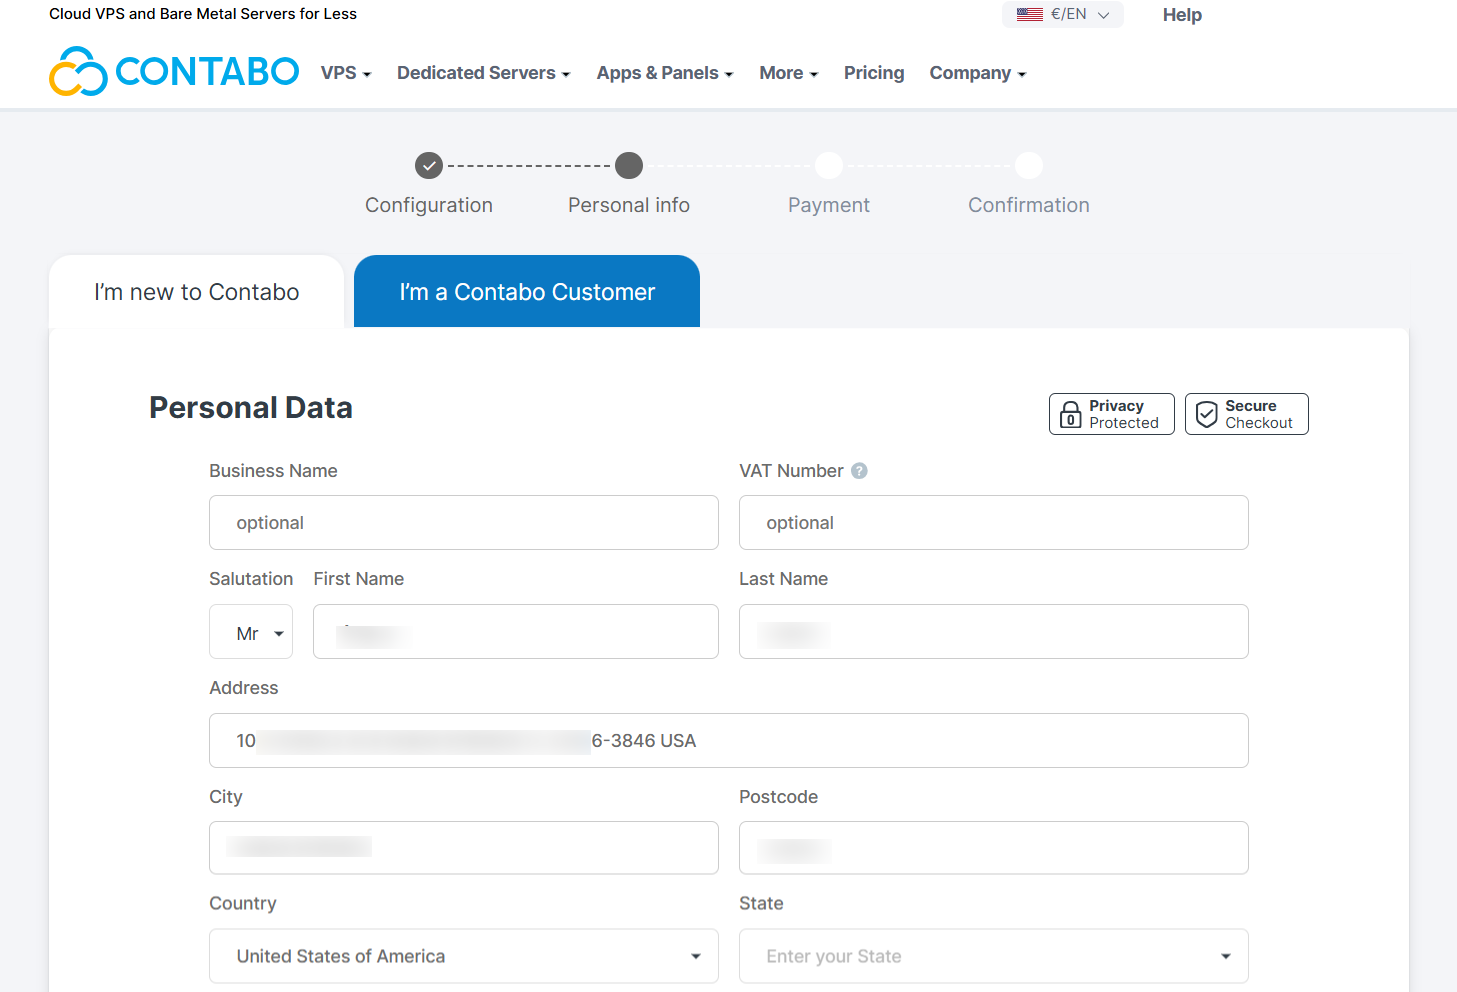Expand the More menu
Viewport: 1457px width, 992px height.
pos(789,73)
